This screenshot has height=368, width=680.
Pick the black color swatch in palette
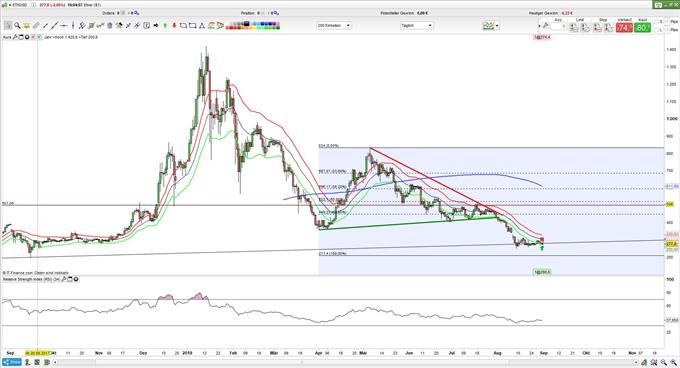(247, 24)
